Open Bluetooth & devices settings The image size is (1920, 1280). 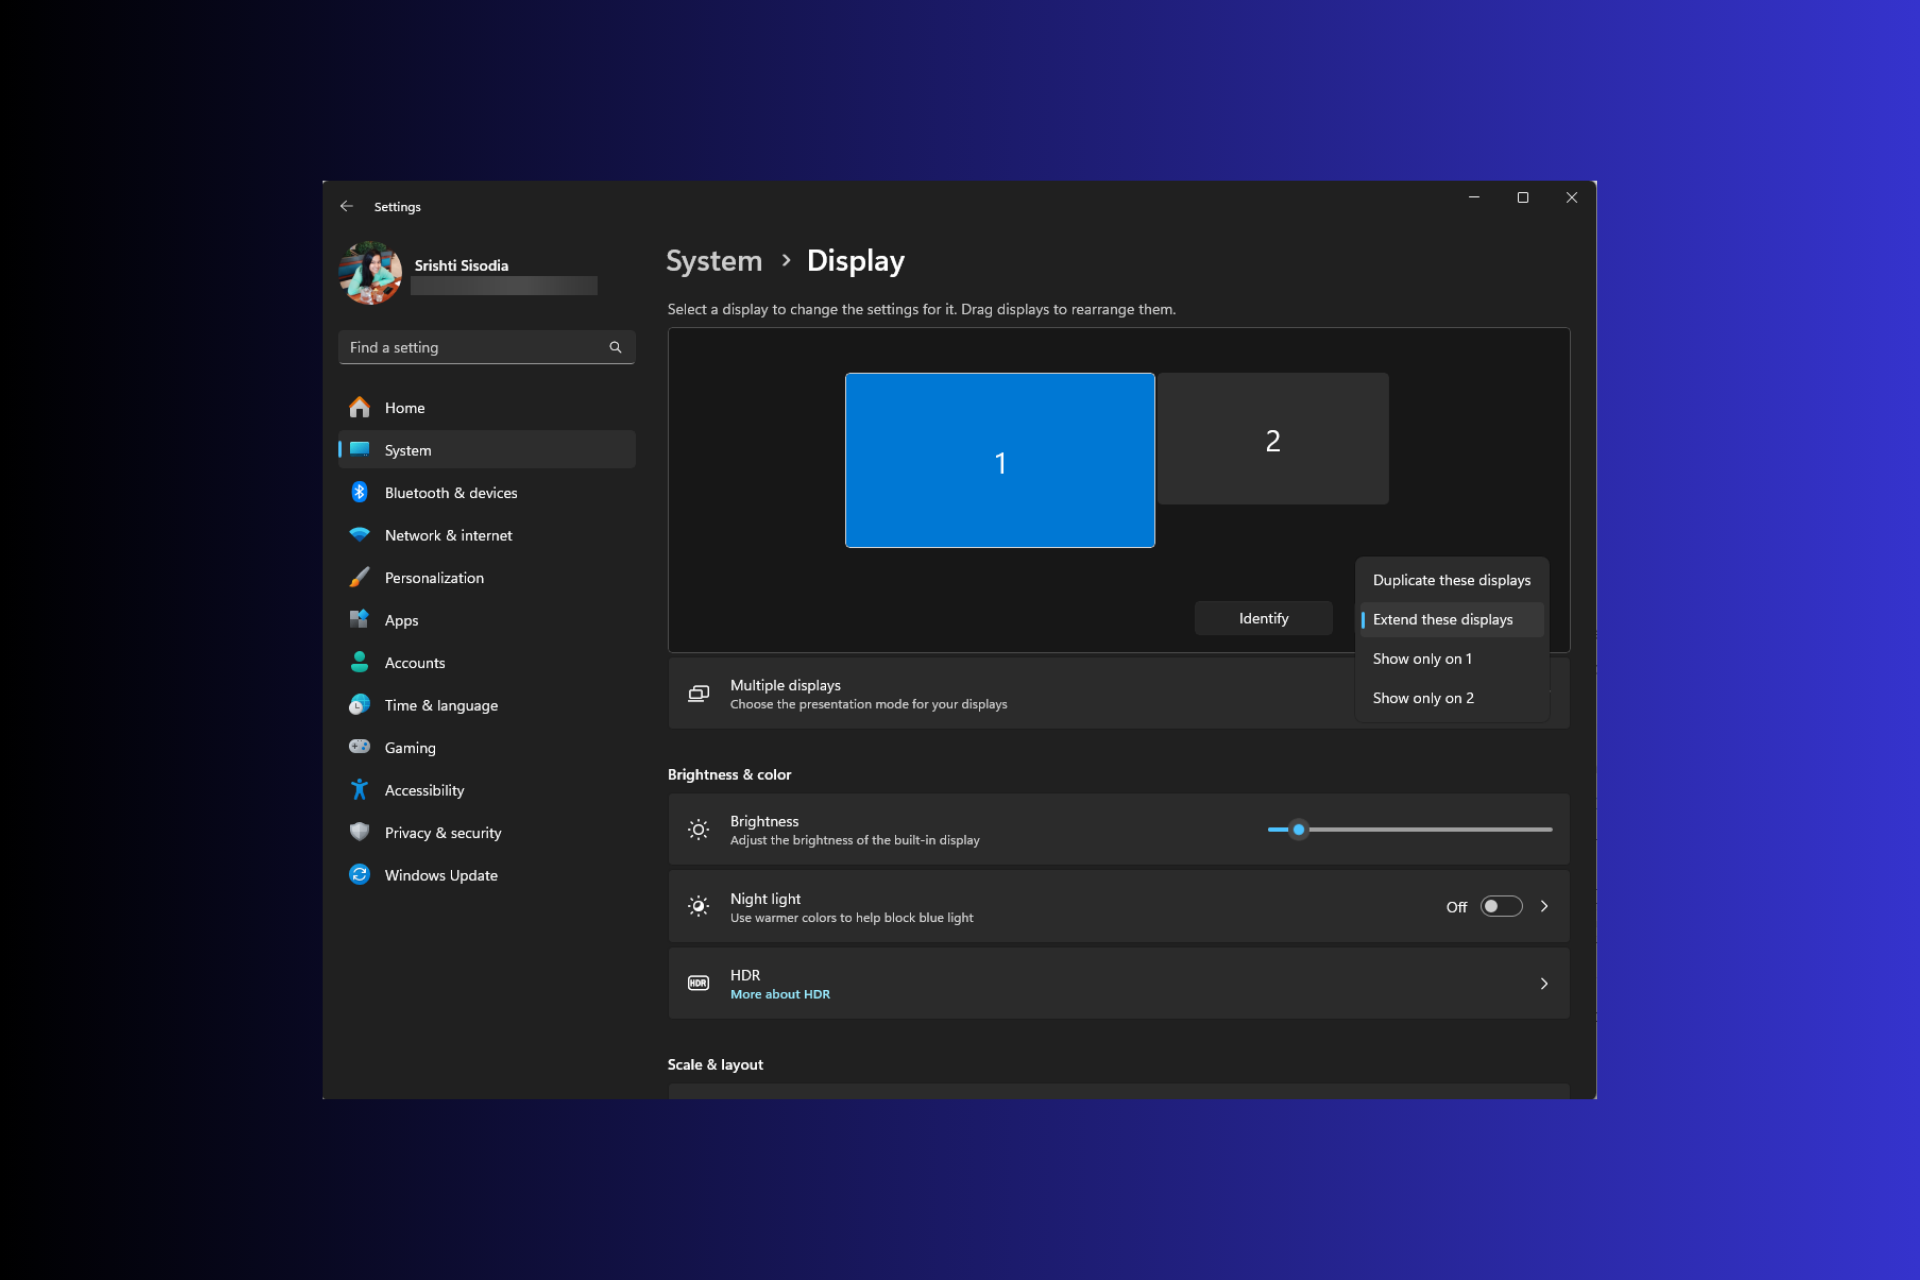pos(451,491)
